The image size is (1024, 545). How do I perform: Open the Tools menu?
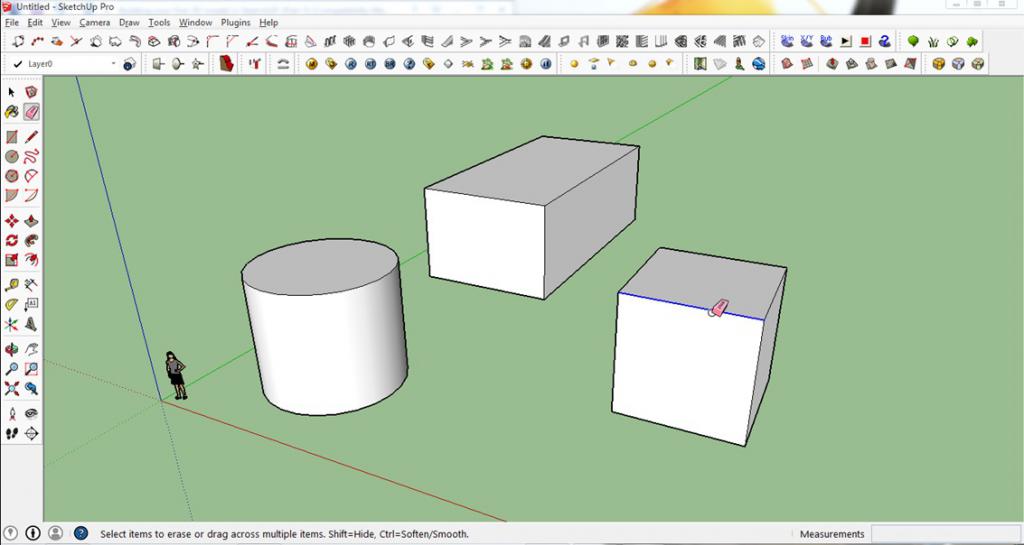pos(159,22)
